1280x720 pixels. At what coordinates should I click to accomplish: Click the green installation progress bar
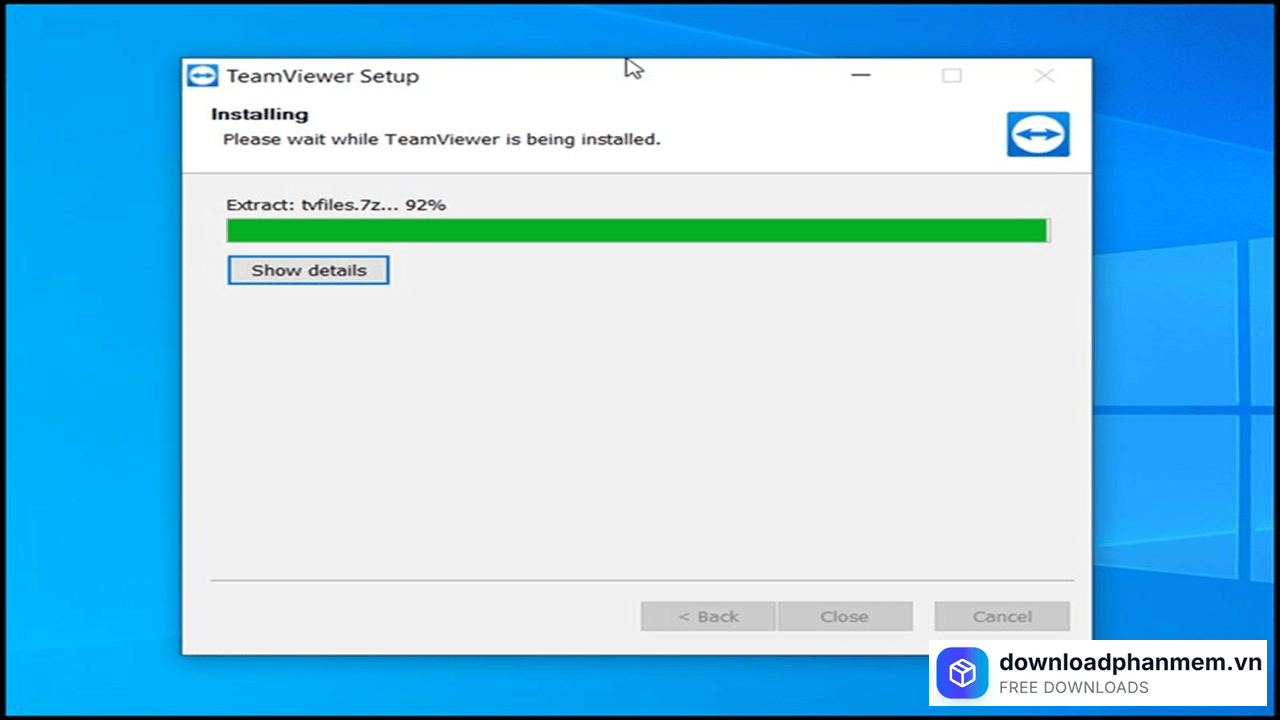[638, 231]
